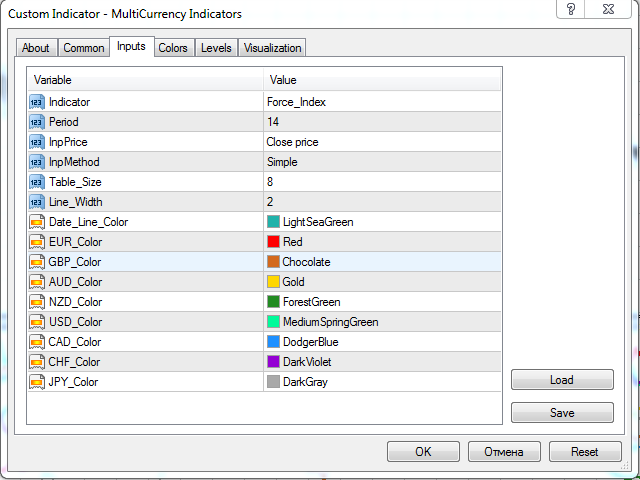Viewport: 640px width, 480px height.
Task: Select the CHF_Color variable name
Action: click(x=74, y=362)
